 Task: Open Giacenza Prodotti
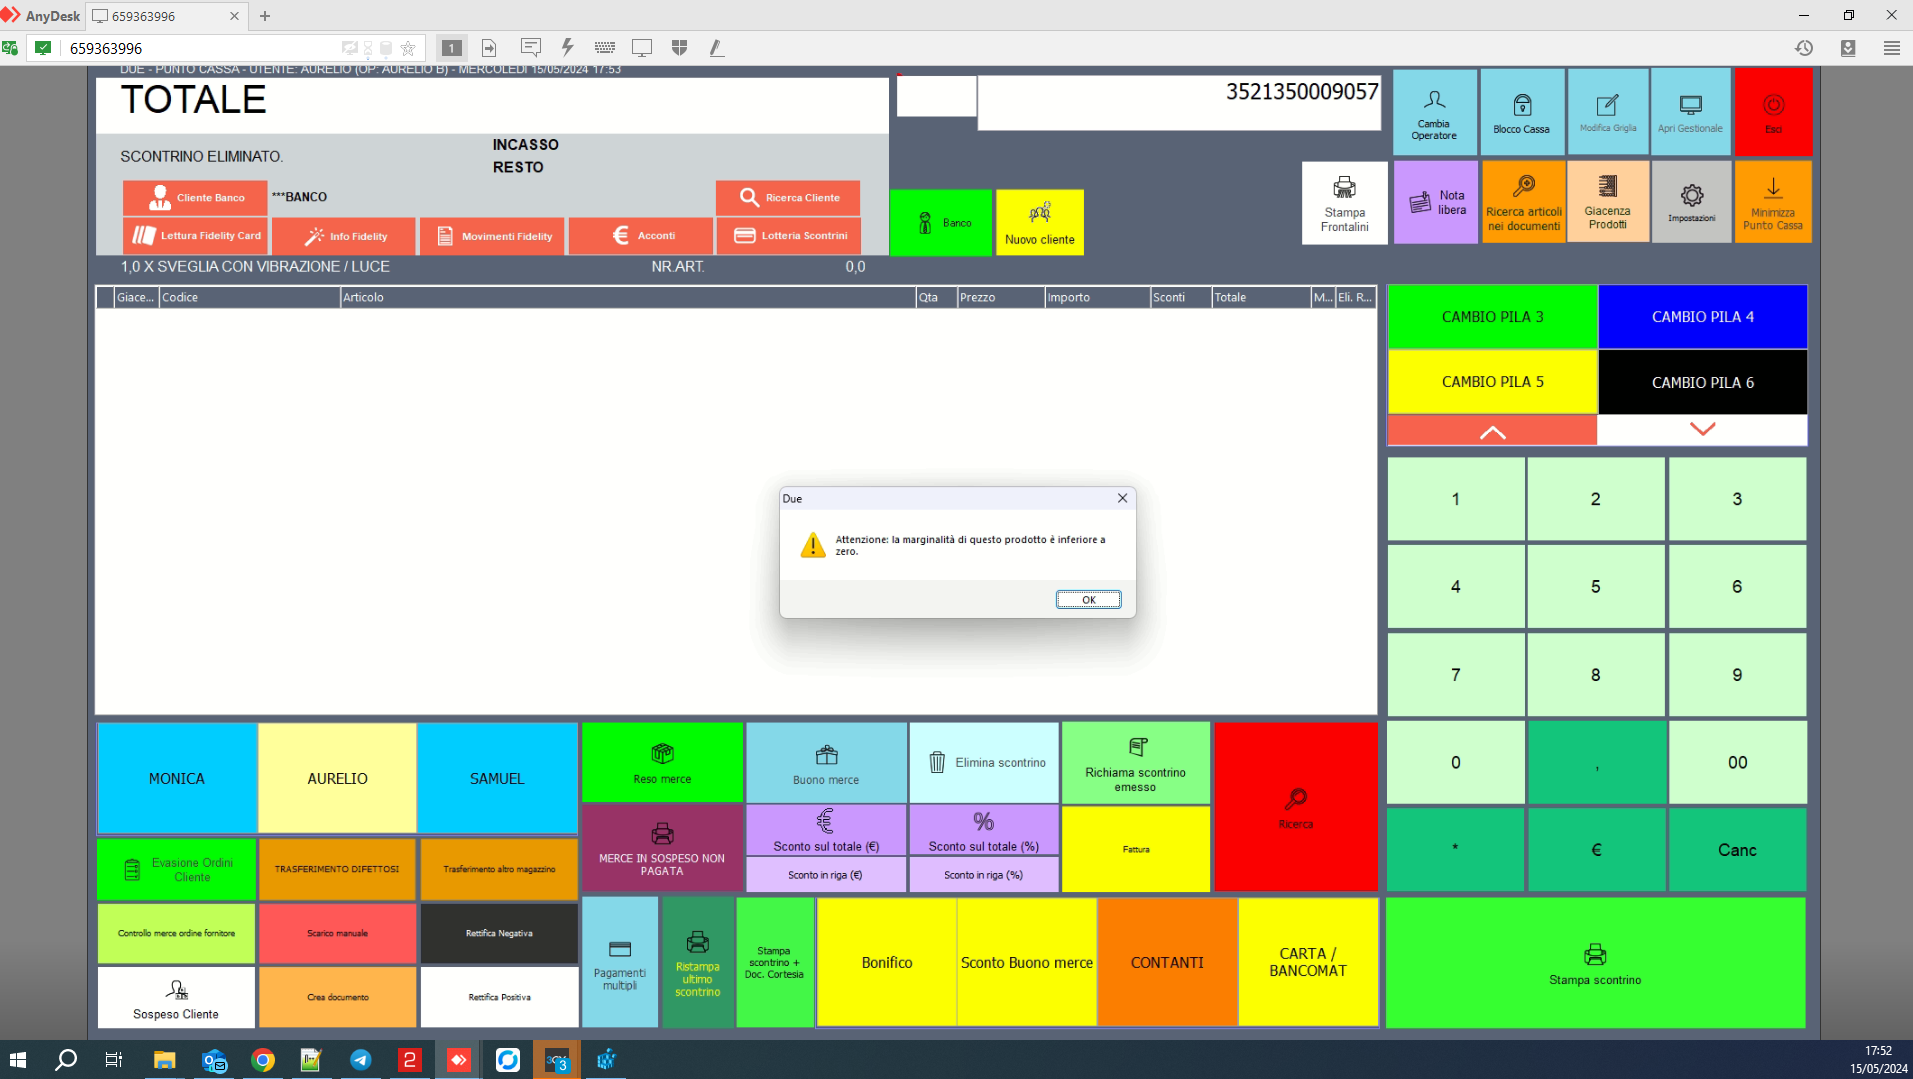tap(1607, 203)
